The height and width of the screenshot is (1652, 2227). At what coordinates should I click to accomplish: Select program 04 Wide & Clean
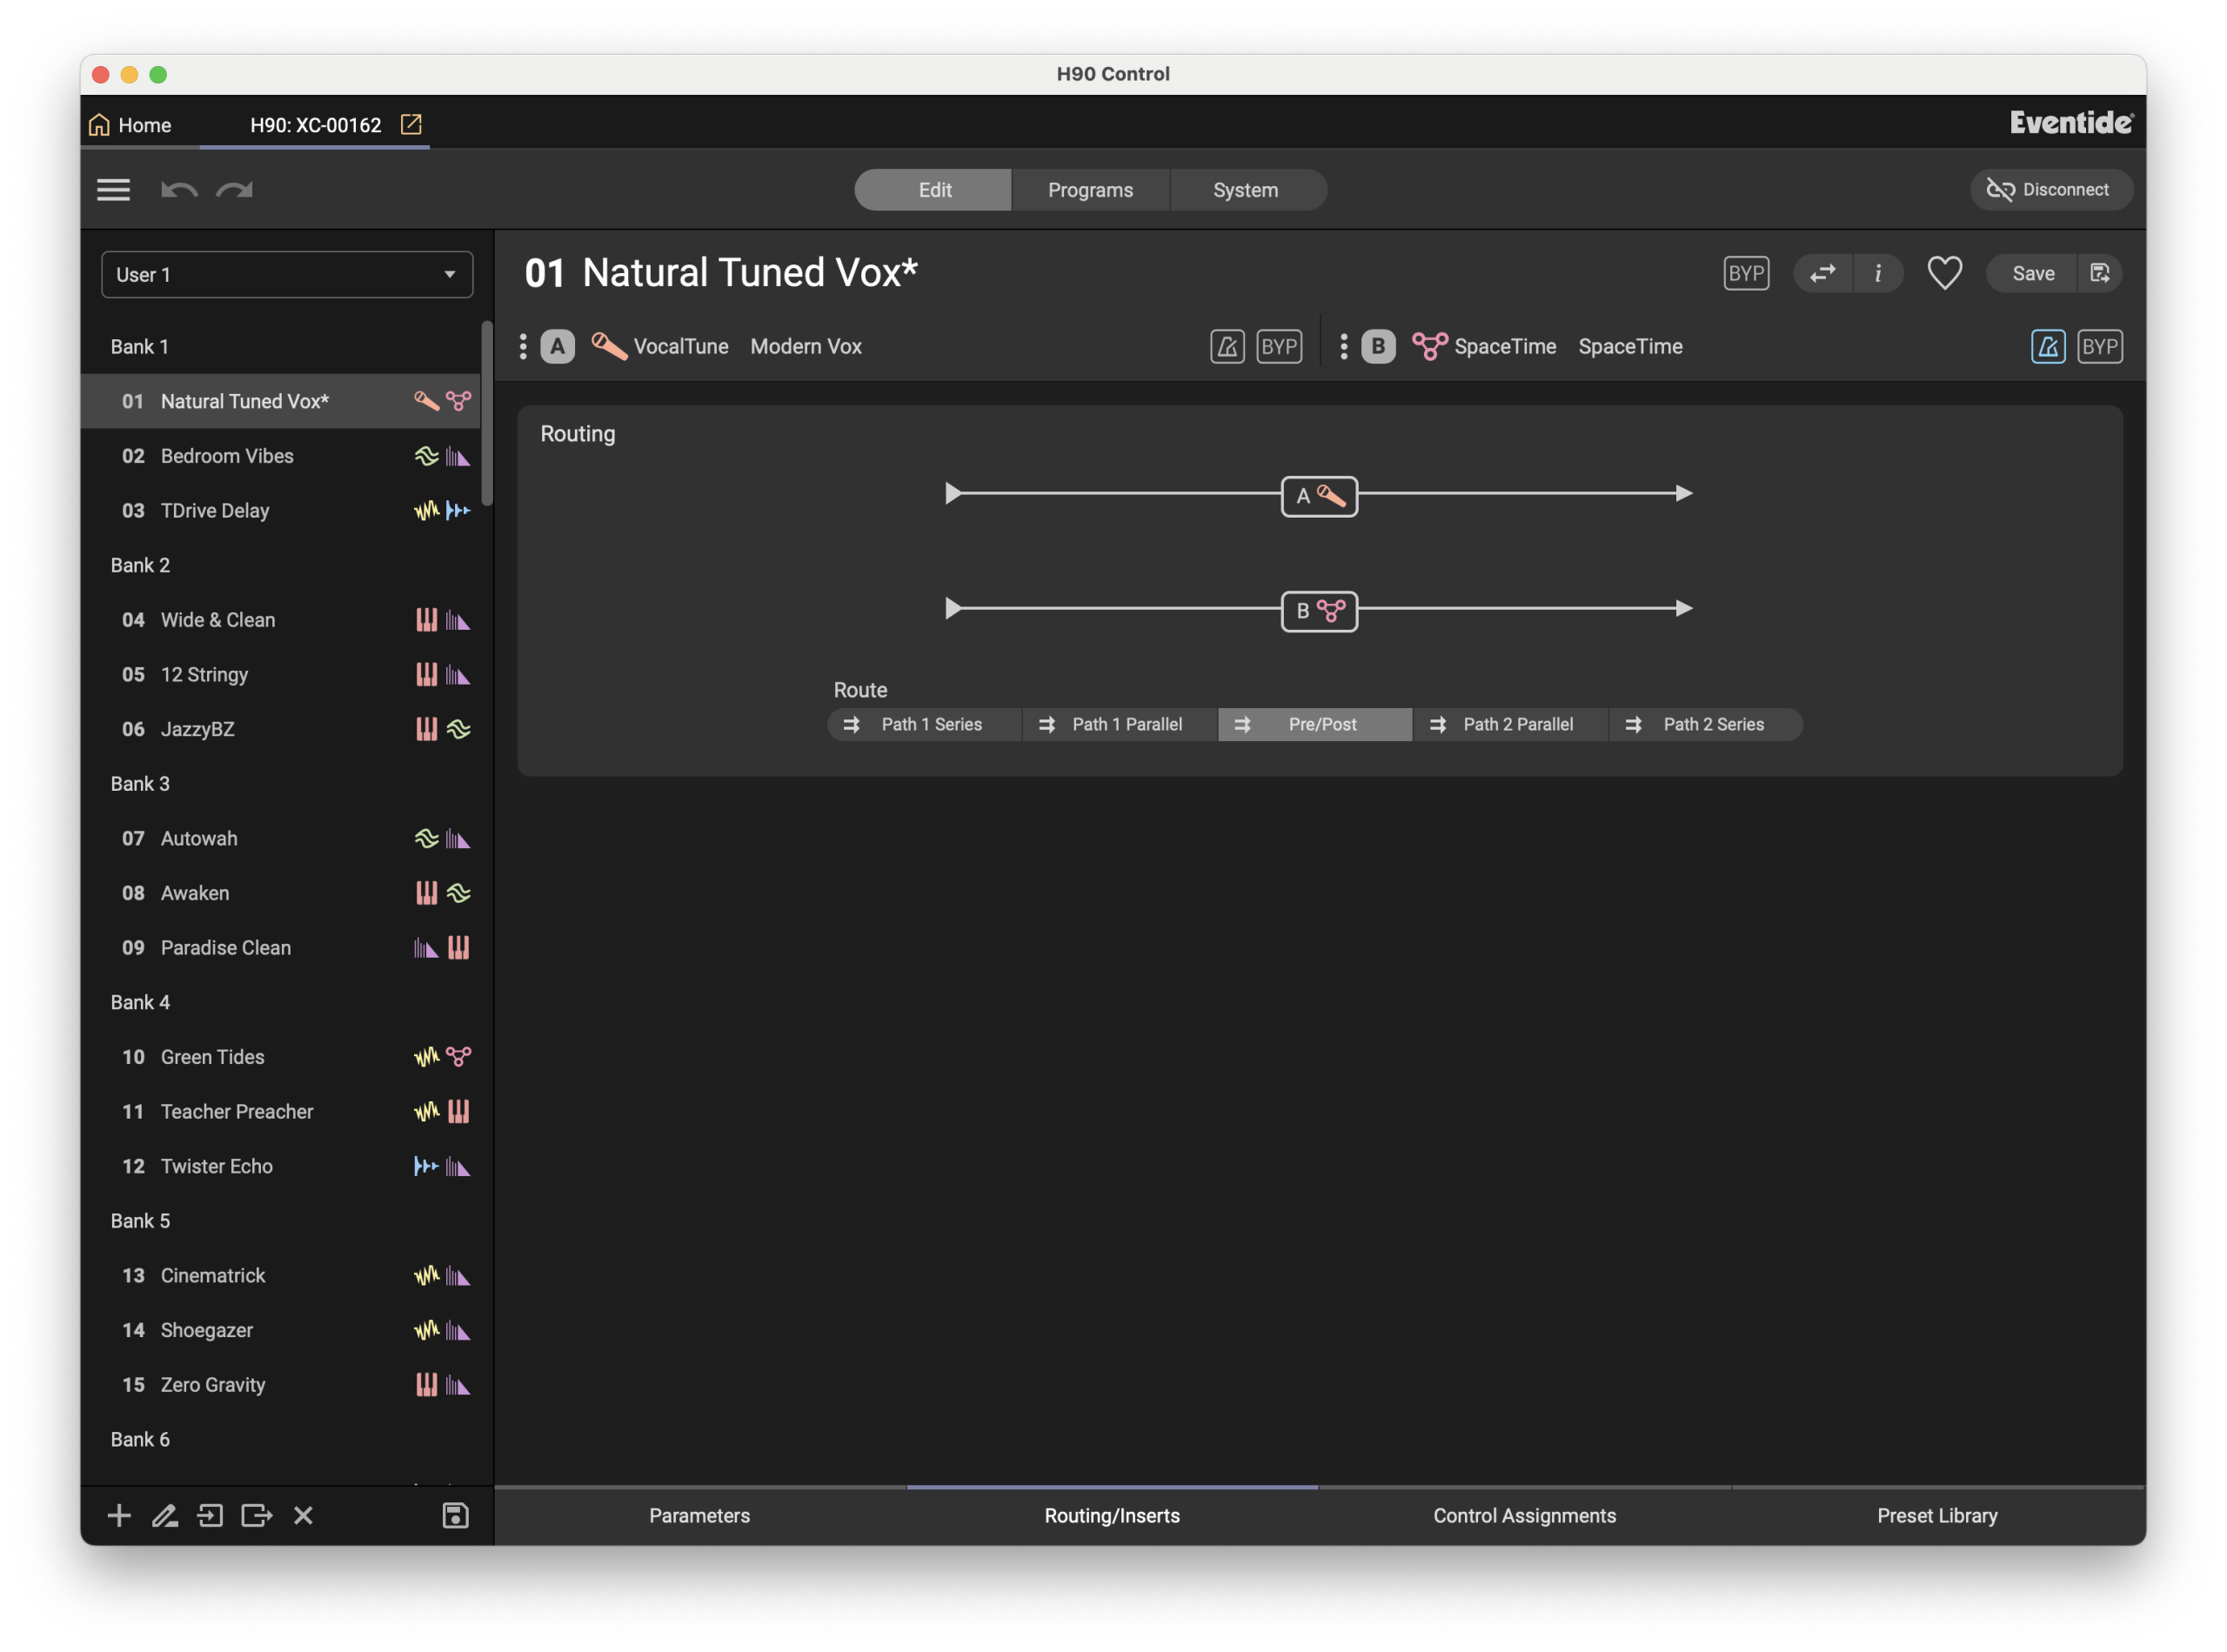pyautogui.click(x=281, y=620)
